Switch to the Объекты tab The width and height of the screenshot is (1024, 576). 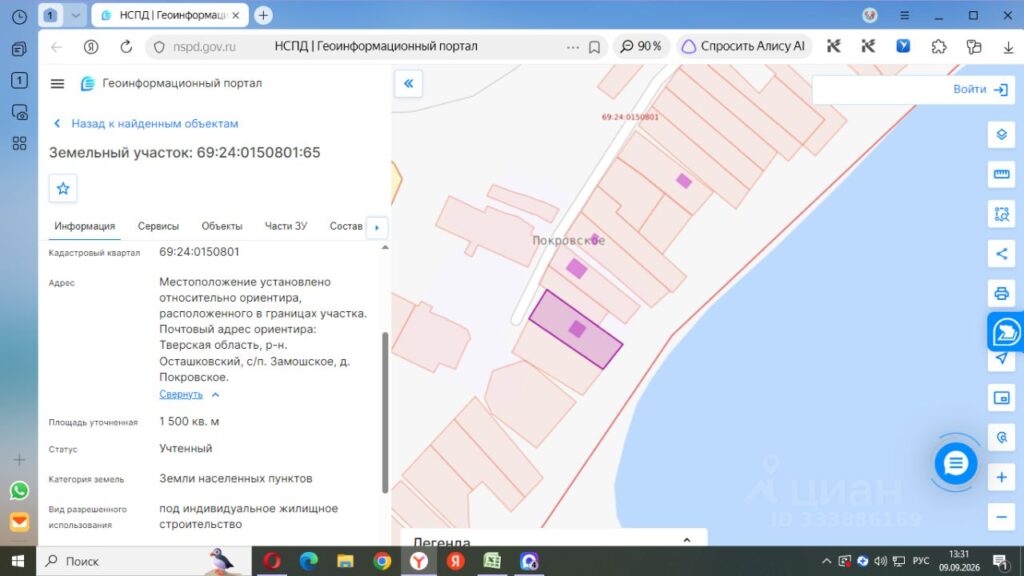tap(221, 226)
